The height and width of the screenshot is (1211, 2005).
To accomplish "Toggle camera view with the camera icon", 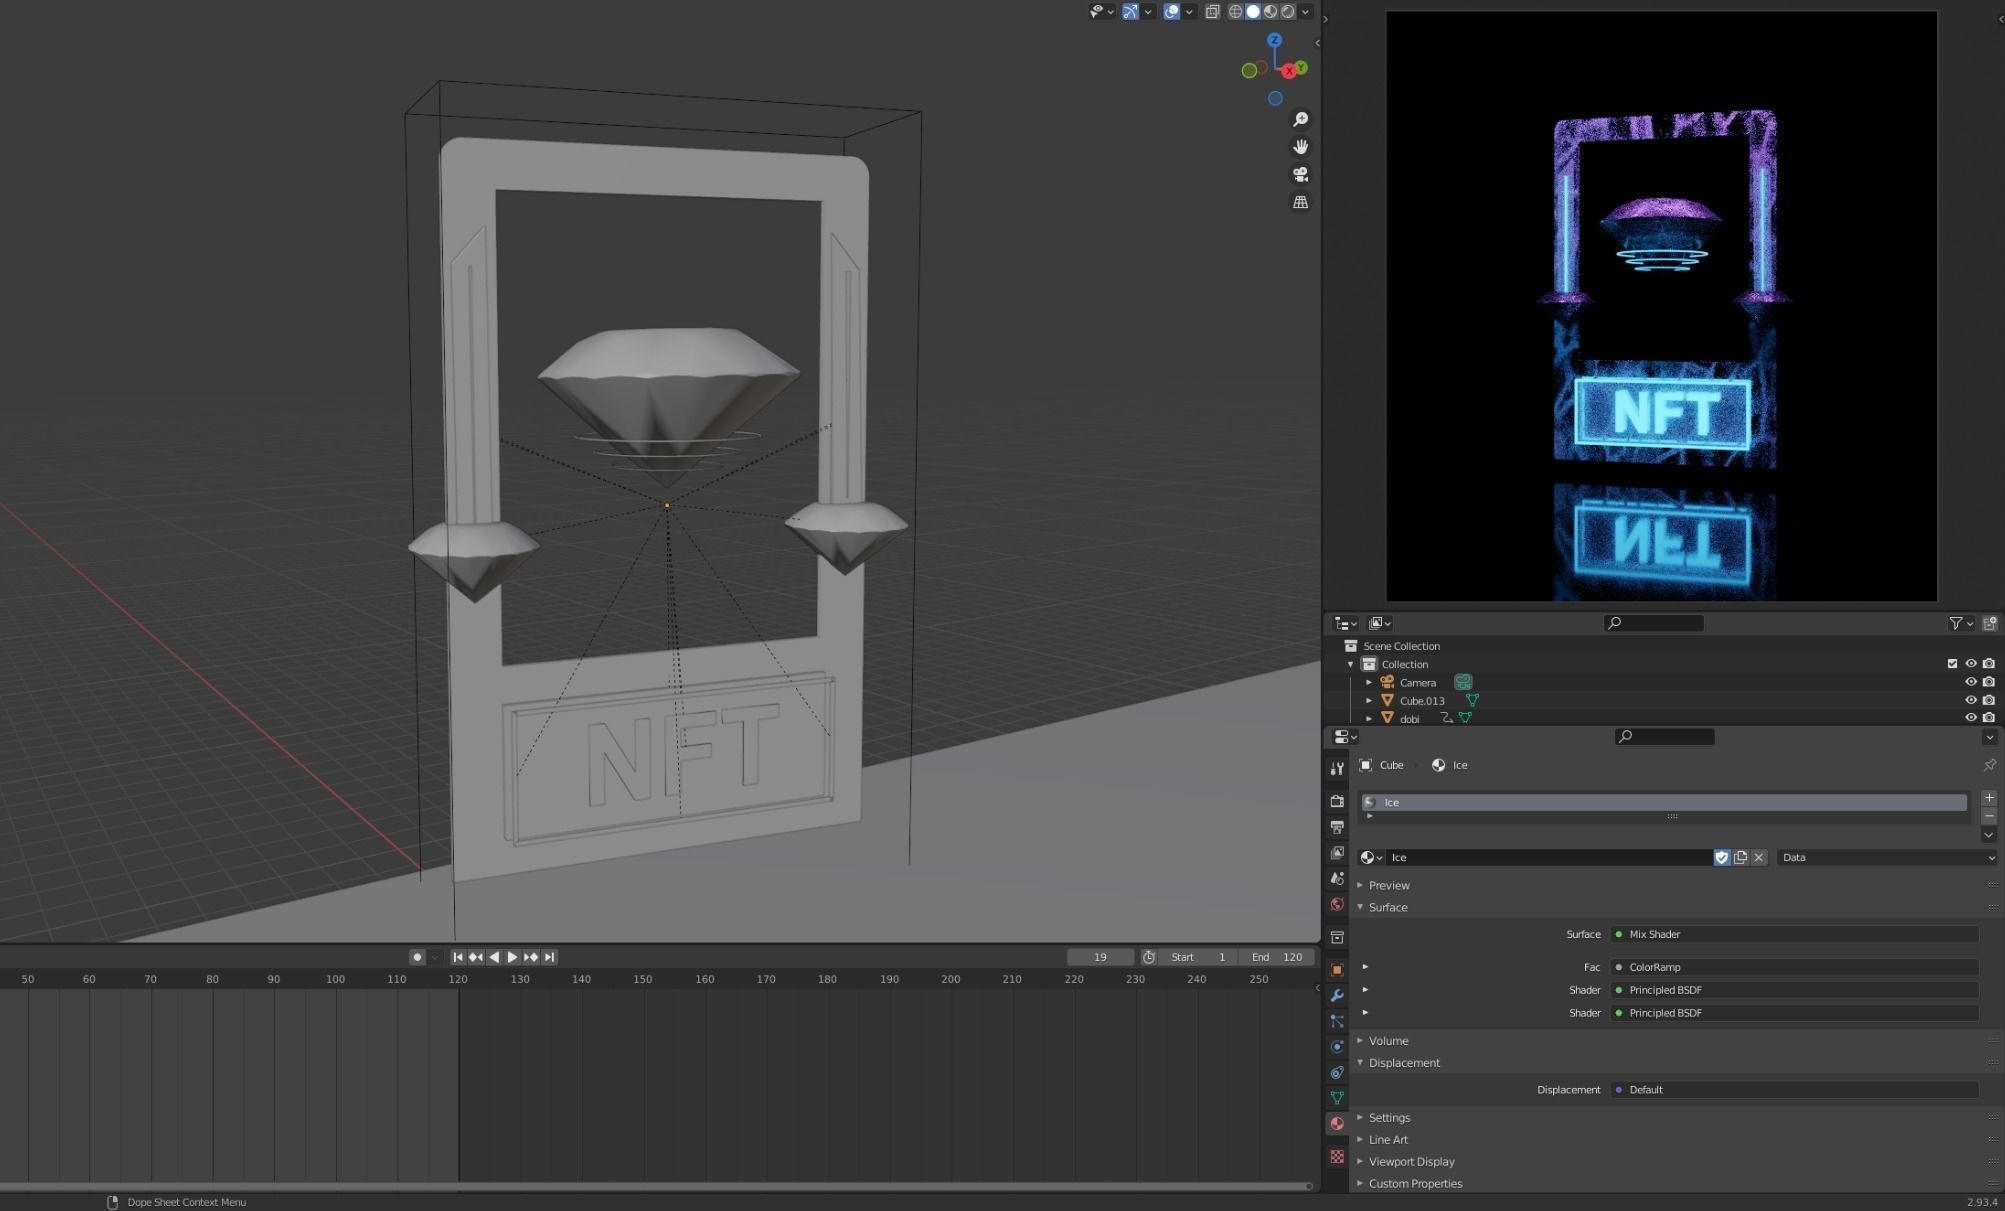I will 1300,174.
